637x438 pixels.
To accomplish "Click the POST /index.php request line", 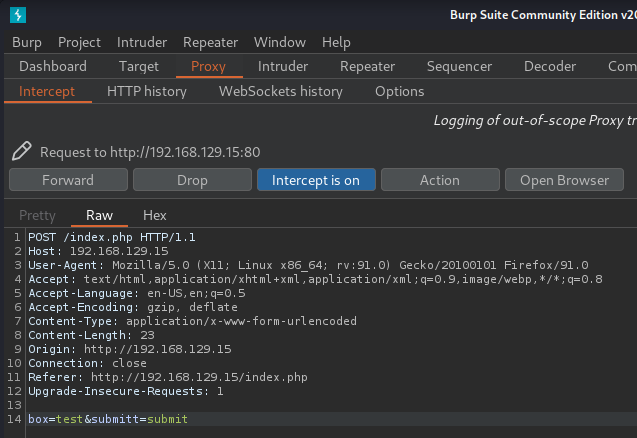I will (x=112, y=237).
